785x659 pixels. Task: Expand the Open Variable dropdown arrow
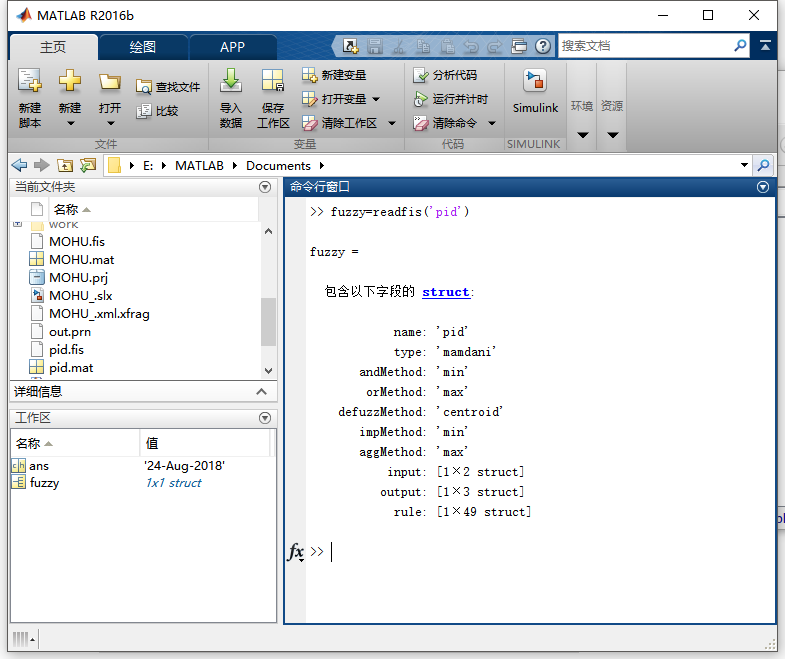point(376,99)
